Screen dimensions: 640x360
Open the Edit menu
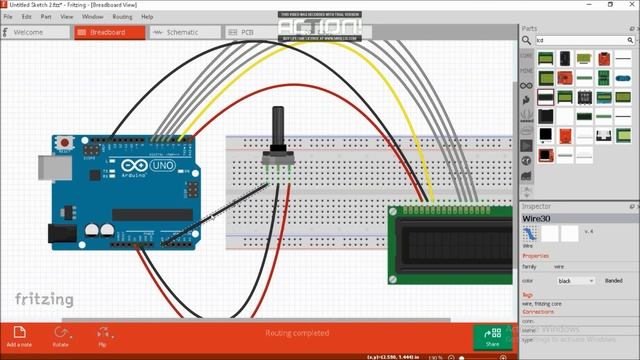pos(27,17)
